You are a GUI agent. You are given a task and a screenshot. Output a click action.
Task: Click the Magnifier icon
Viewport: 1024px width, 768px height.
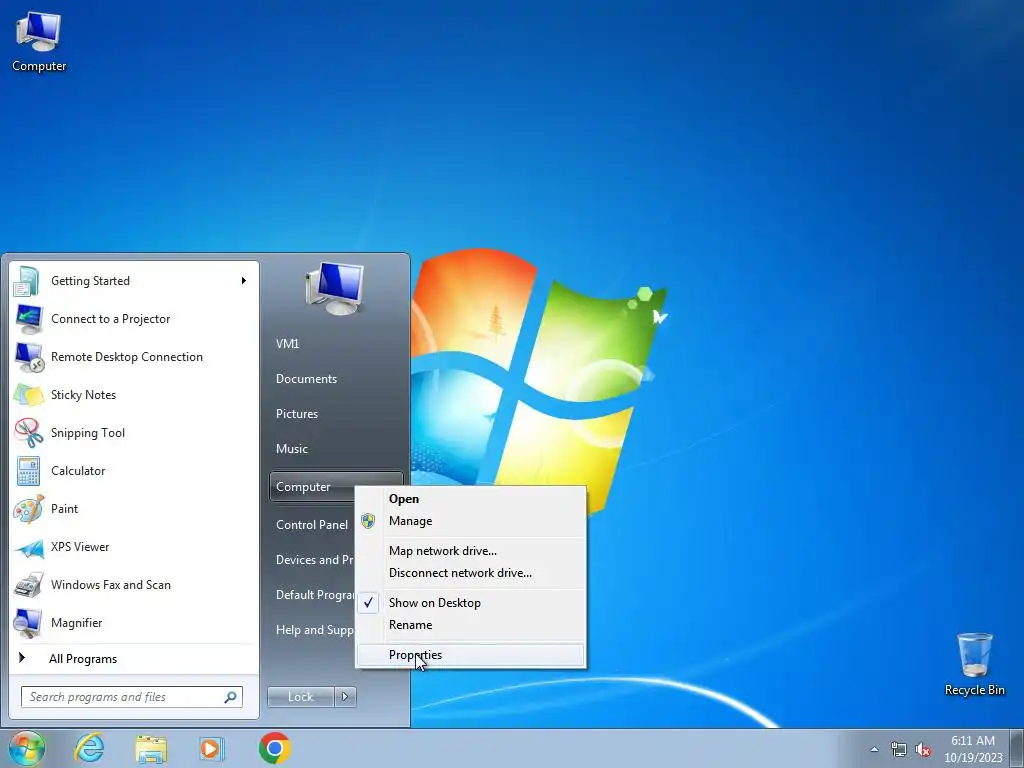[x=28, y=623]
